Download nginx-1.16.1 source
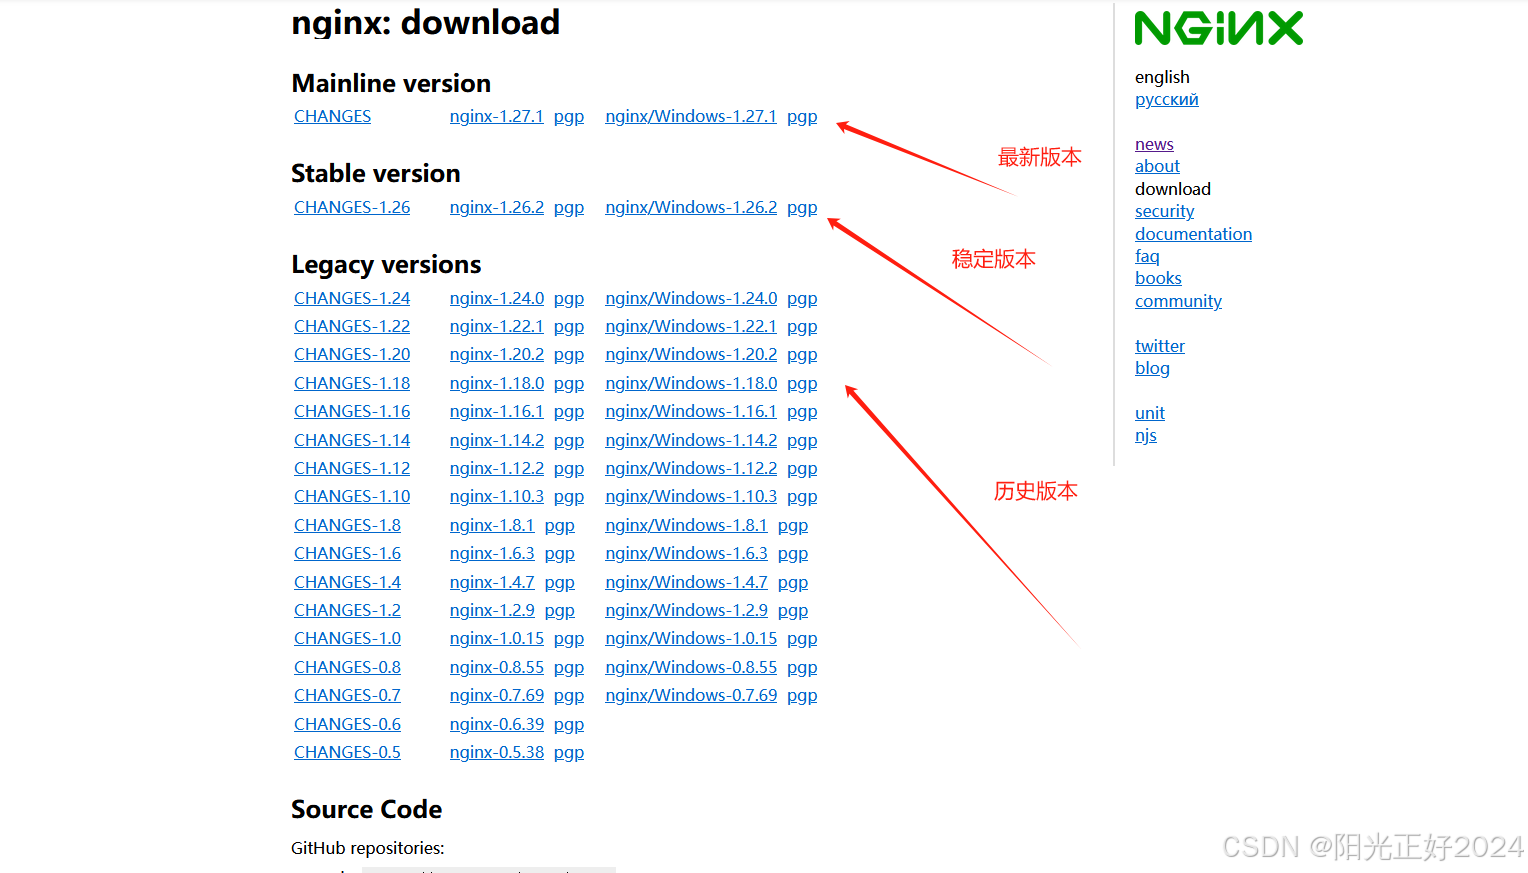1528x873 pixels. coord(497,411)
